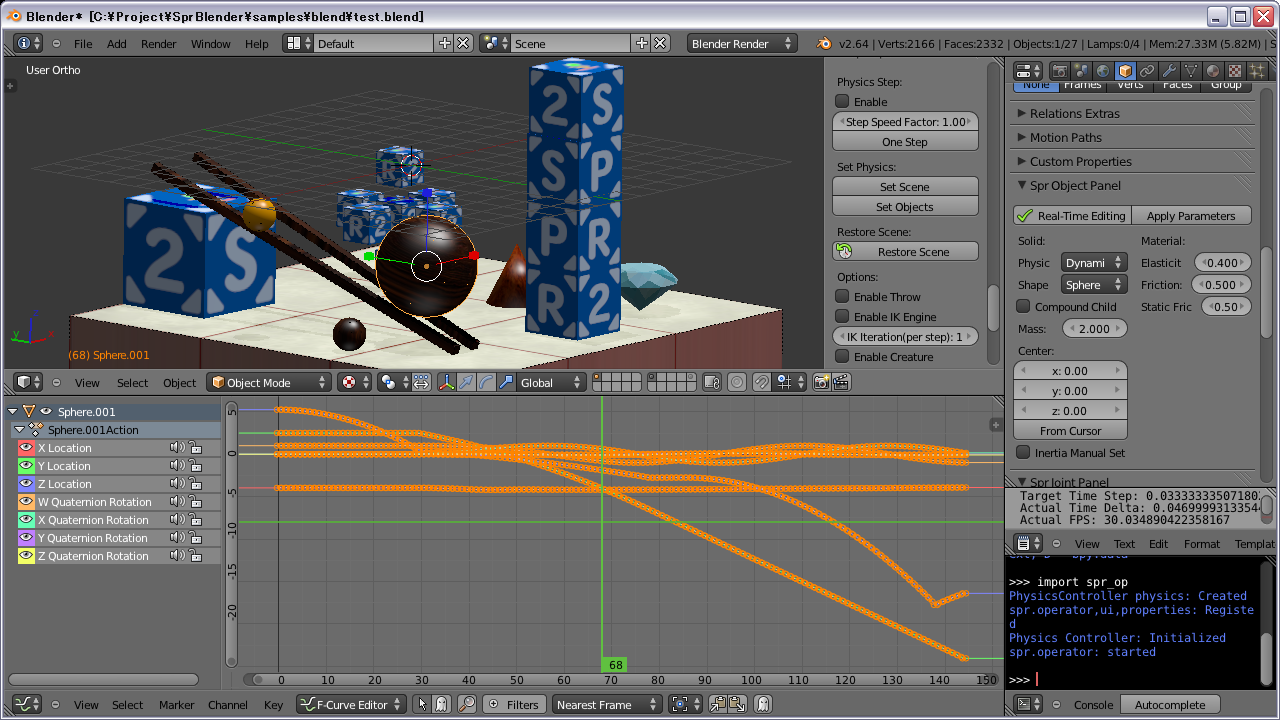Copy keyframes to clipboard icon
Viewport: 1280px width, 720px height.
717,704
